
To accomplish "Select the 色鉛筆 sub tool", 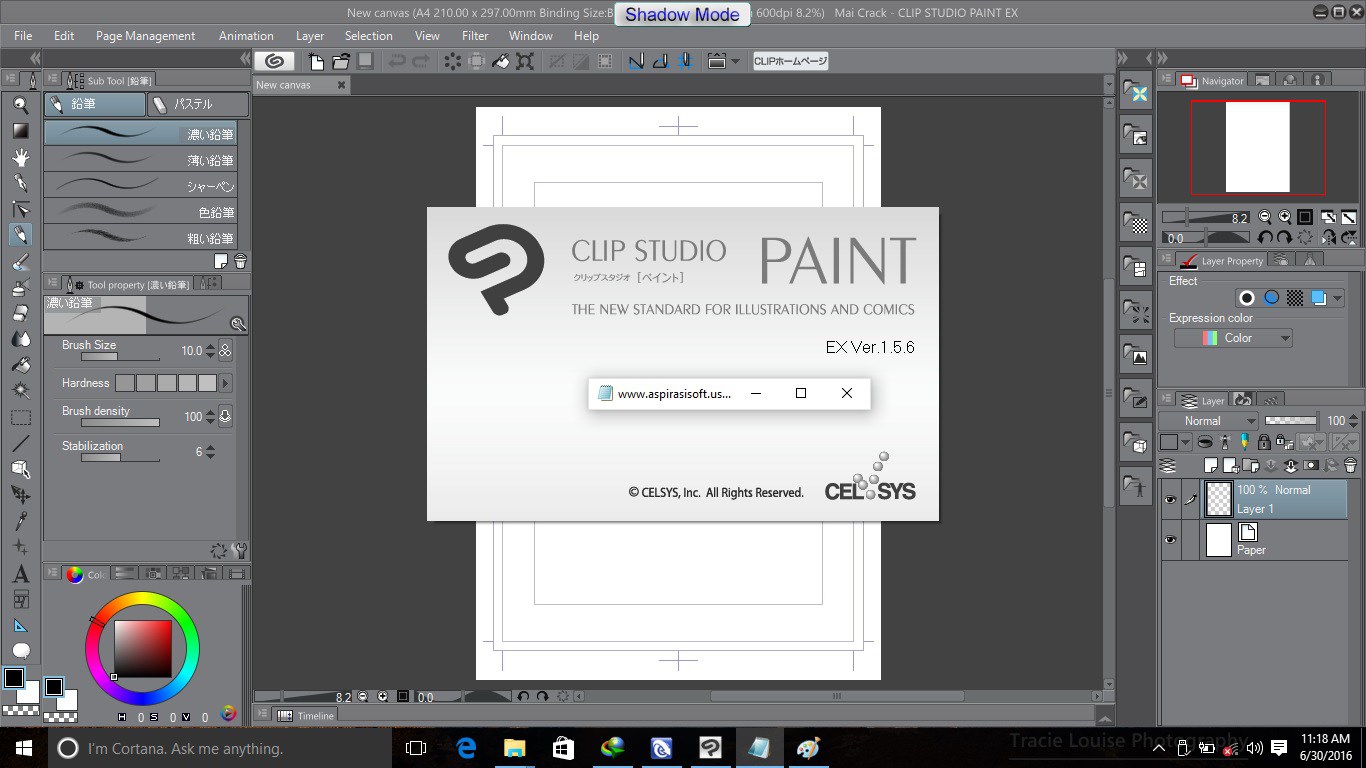I will click(x=140, y=212).
